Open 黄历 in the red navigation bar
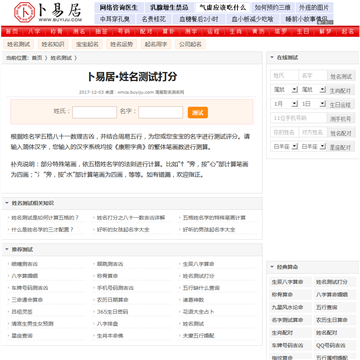Viewport: 360px width, 360px height. 258,32
